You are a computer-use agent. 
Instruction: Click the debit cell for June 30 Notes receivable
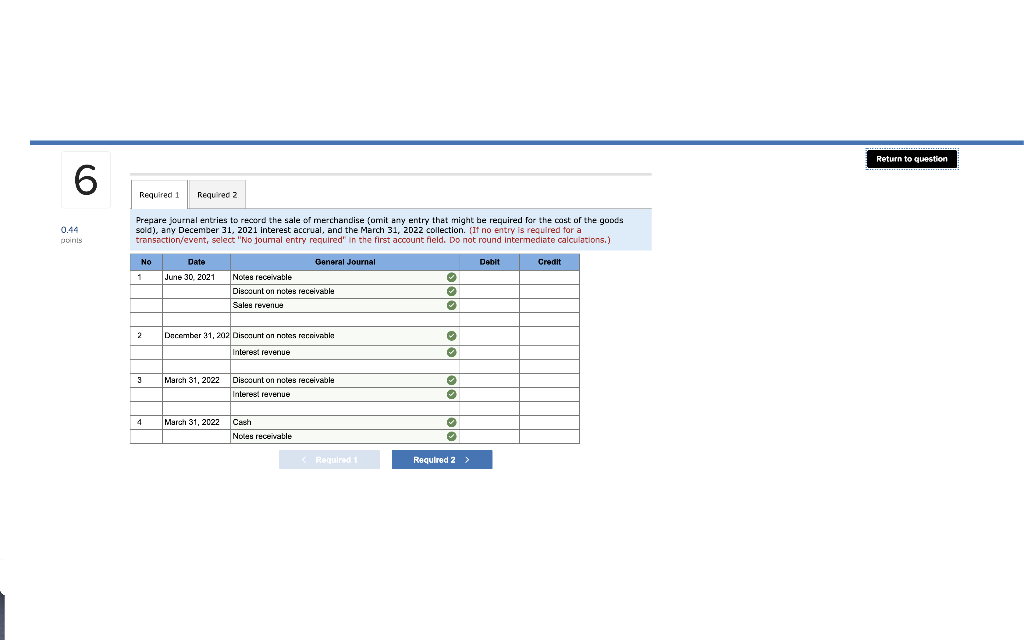(490, 278)
